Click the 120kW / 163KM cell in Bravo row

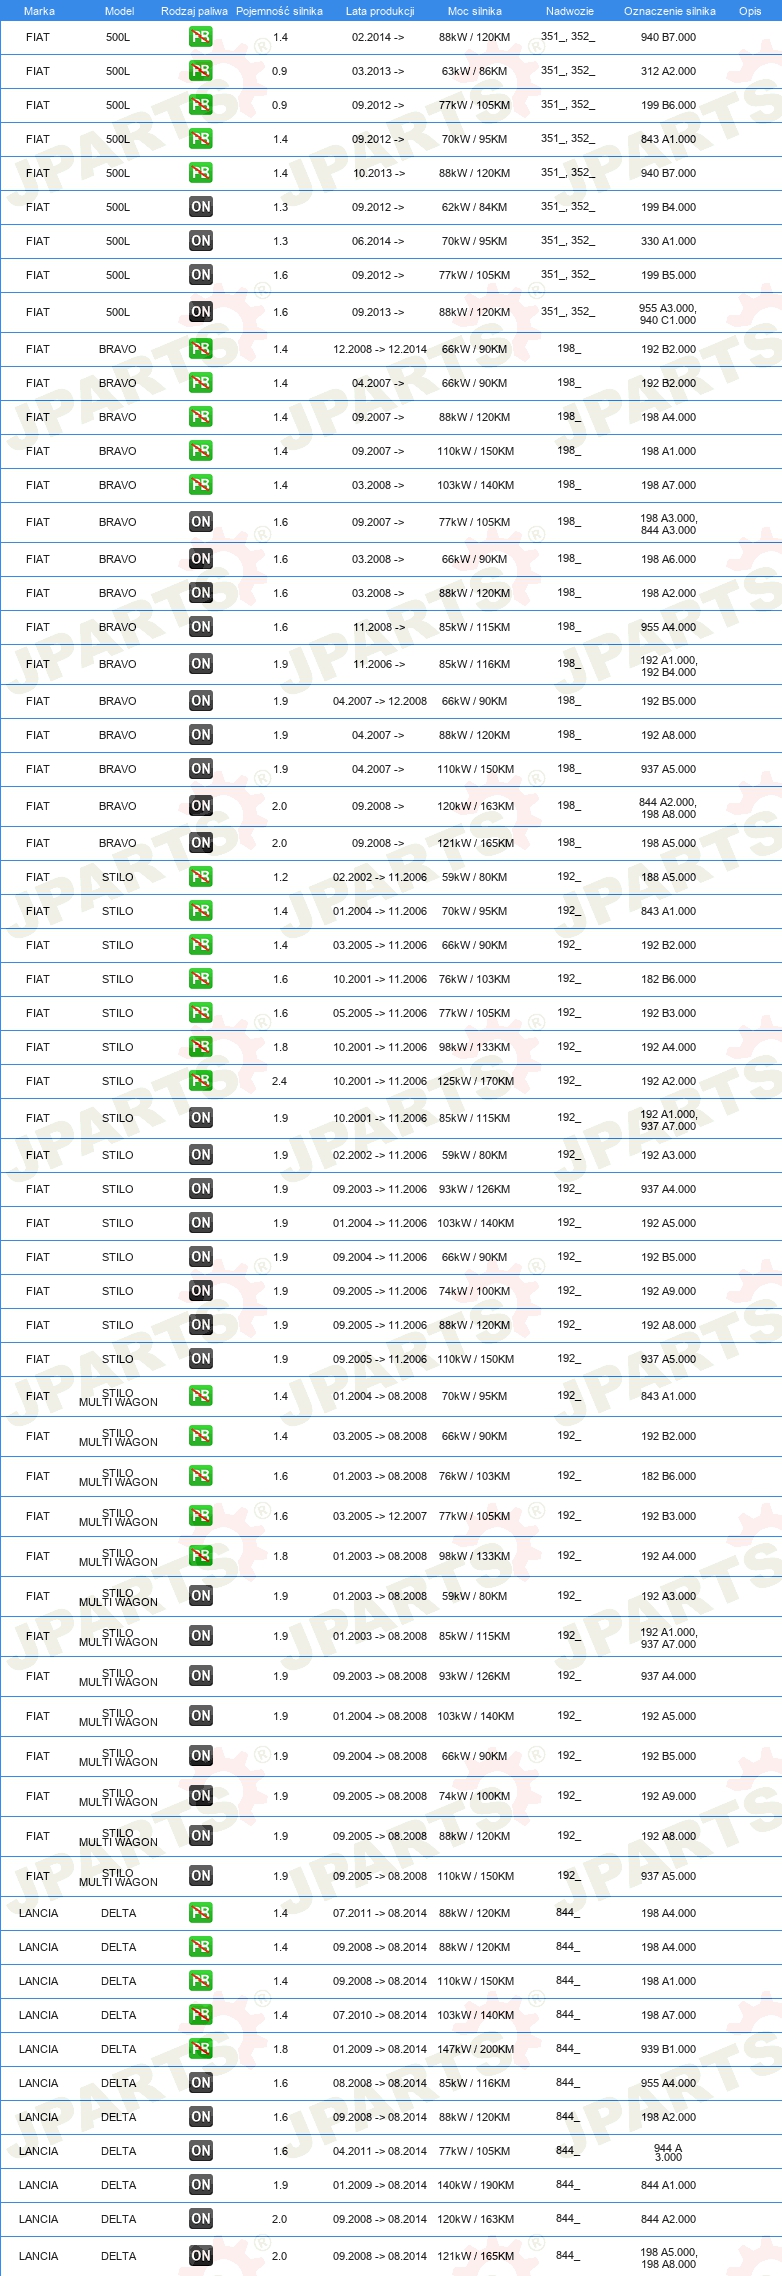tap(475, 806)
